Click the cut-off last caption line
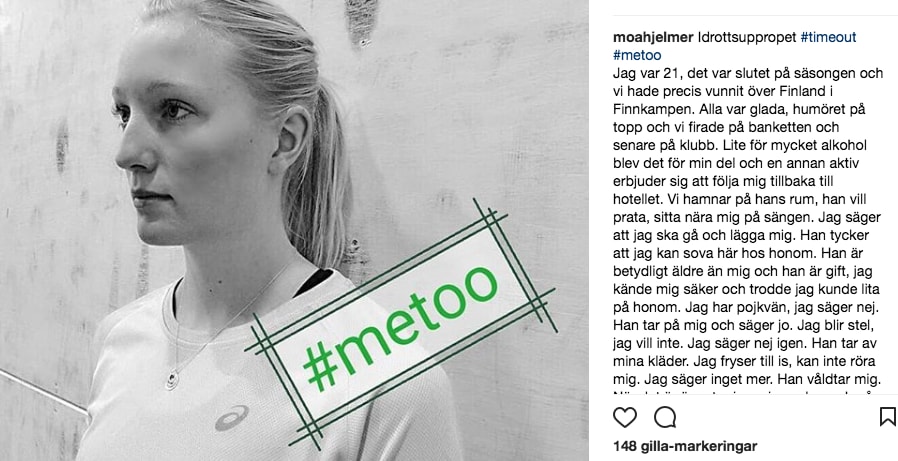 pyautogui.click(x=745, y=393)
